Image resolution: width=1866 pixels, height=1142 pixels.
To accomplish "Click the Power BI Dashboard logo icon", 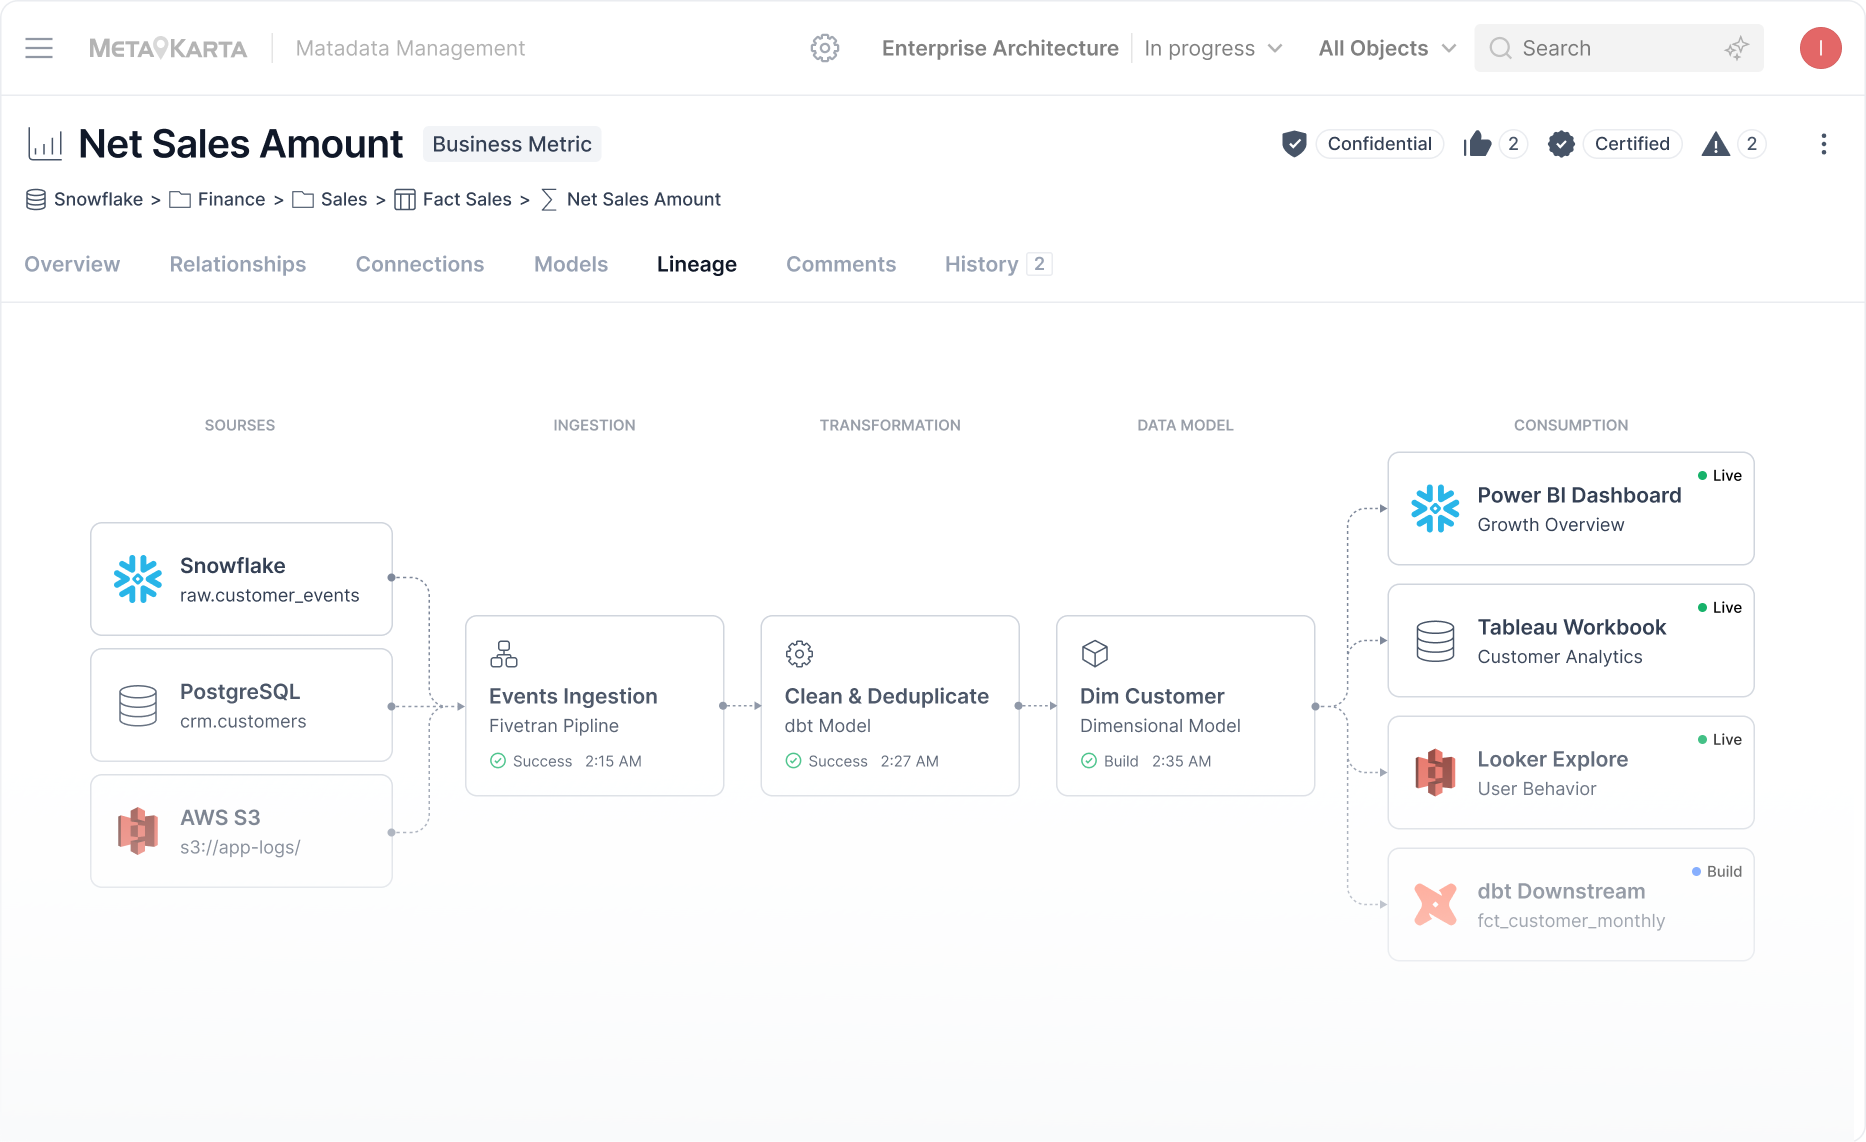I will point(1435,508).
